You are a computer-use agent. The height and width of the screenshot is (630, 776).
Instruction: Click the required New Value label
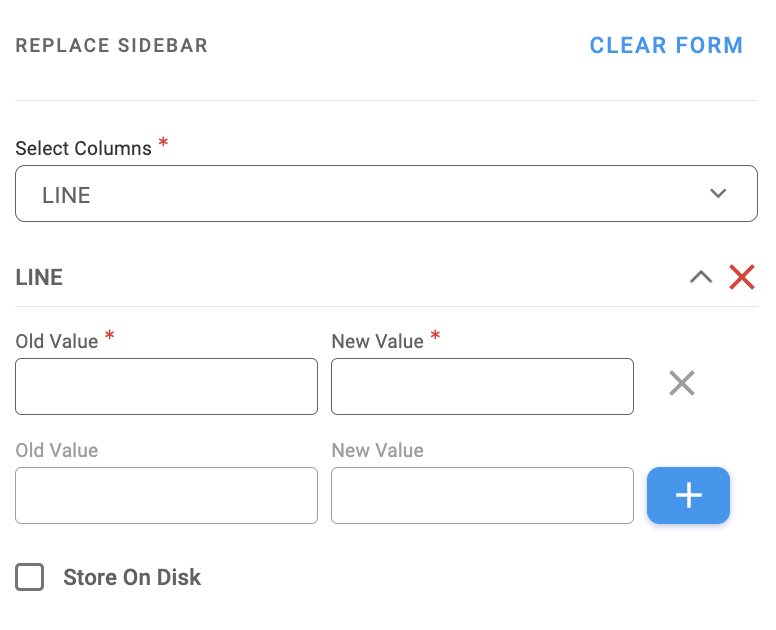pyautogui.click(x=378, y=341)
